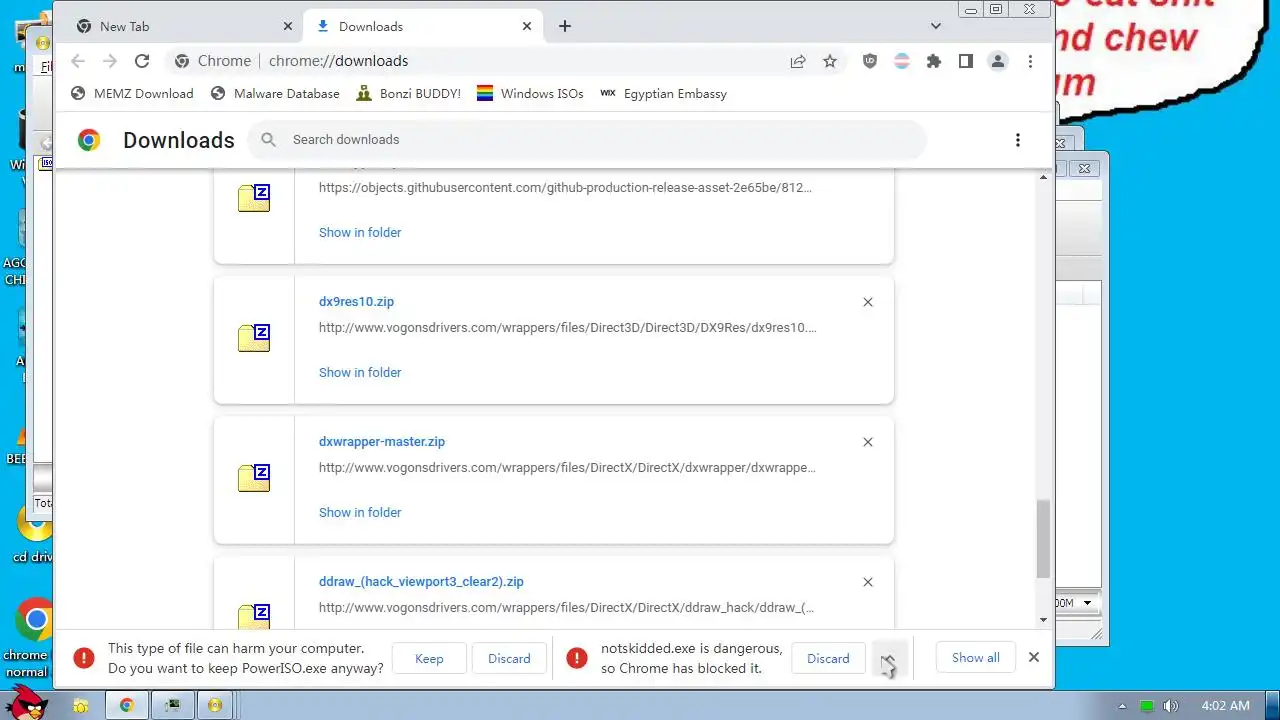
Task: Open the new tab plus button
Action: [565, 26]
